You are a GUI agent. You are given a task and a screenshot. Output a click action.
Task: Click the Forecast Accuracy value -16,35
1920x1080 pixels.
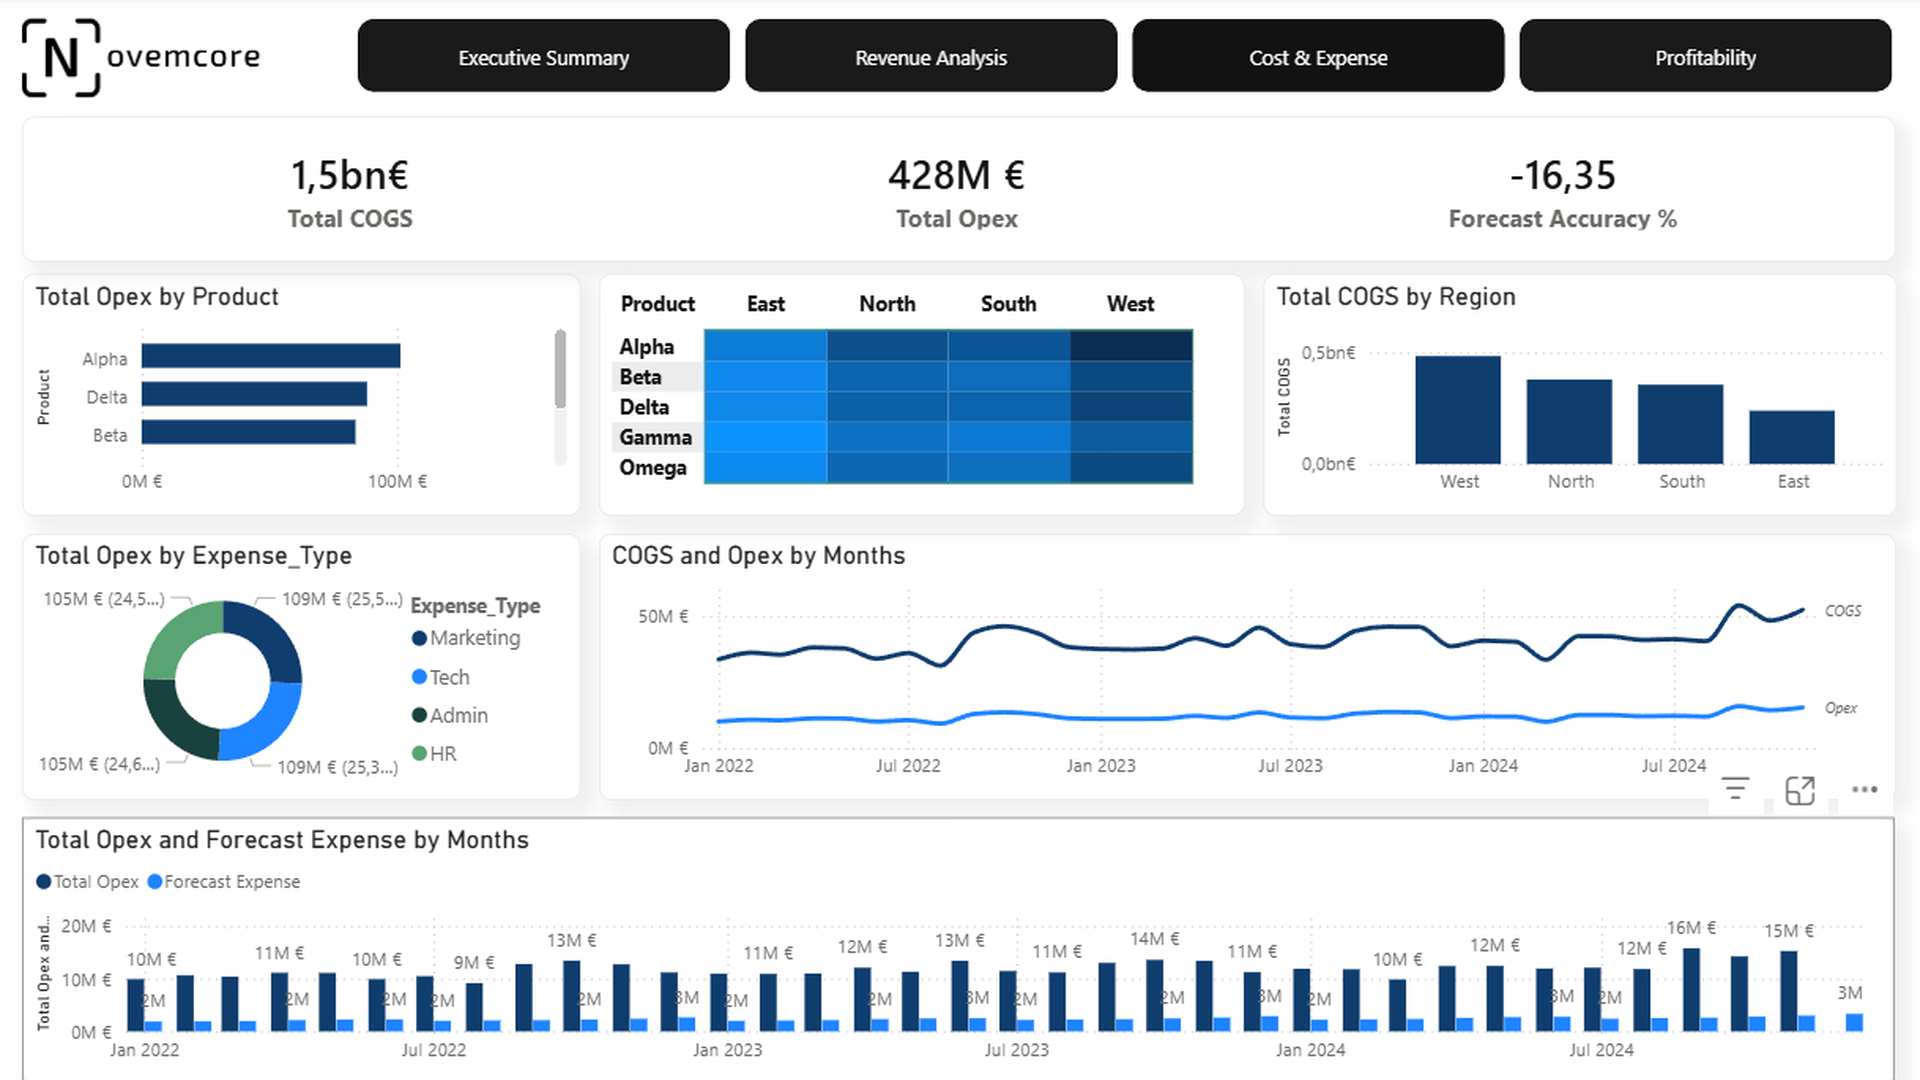tap(1563, 175)
